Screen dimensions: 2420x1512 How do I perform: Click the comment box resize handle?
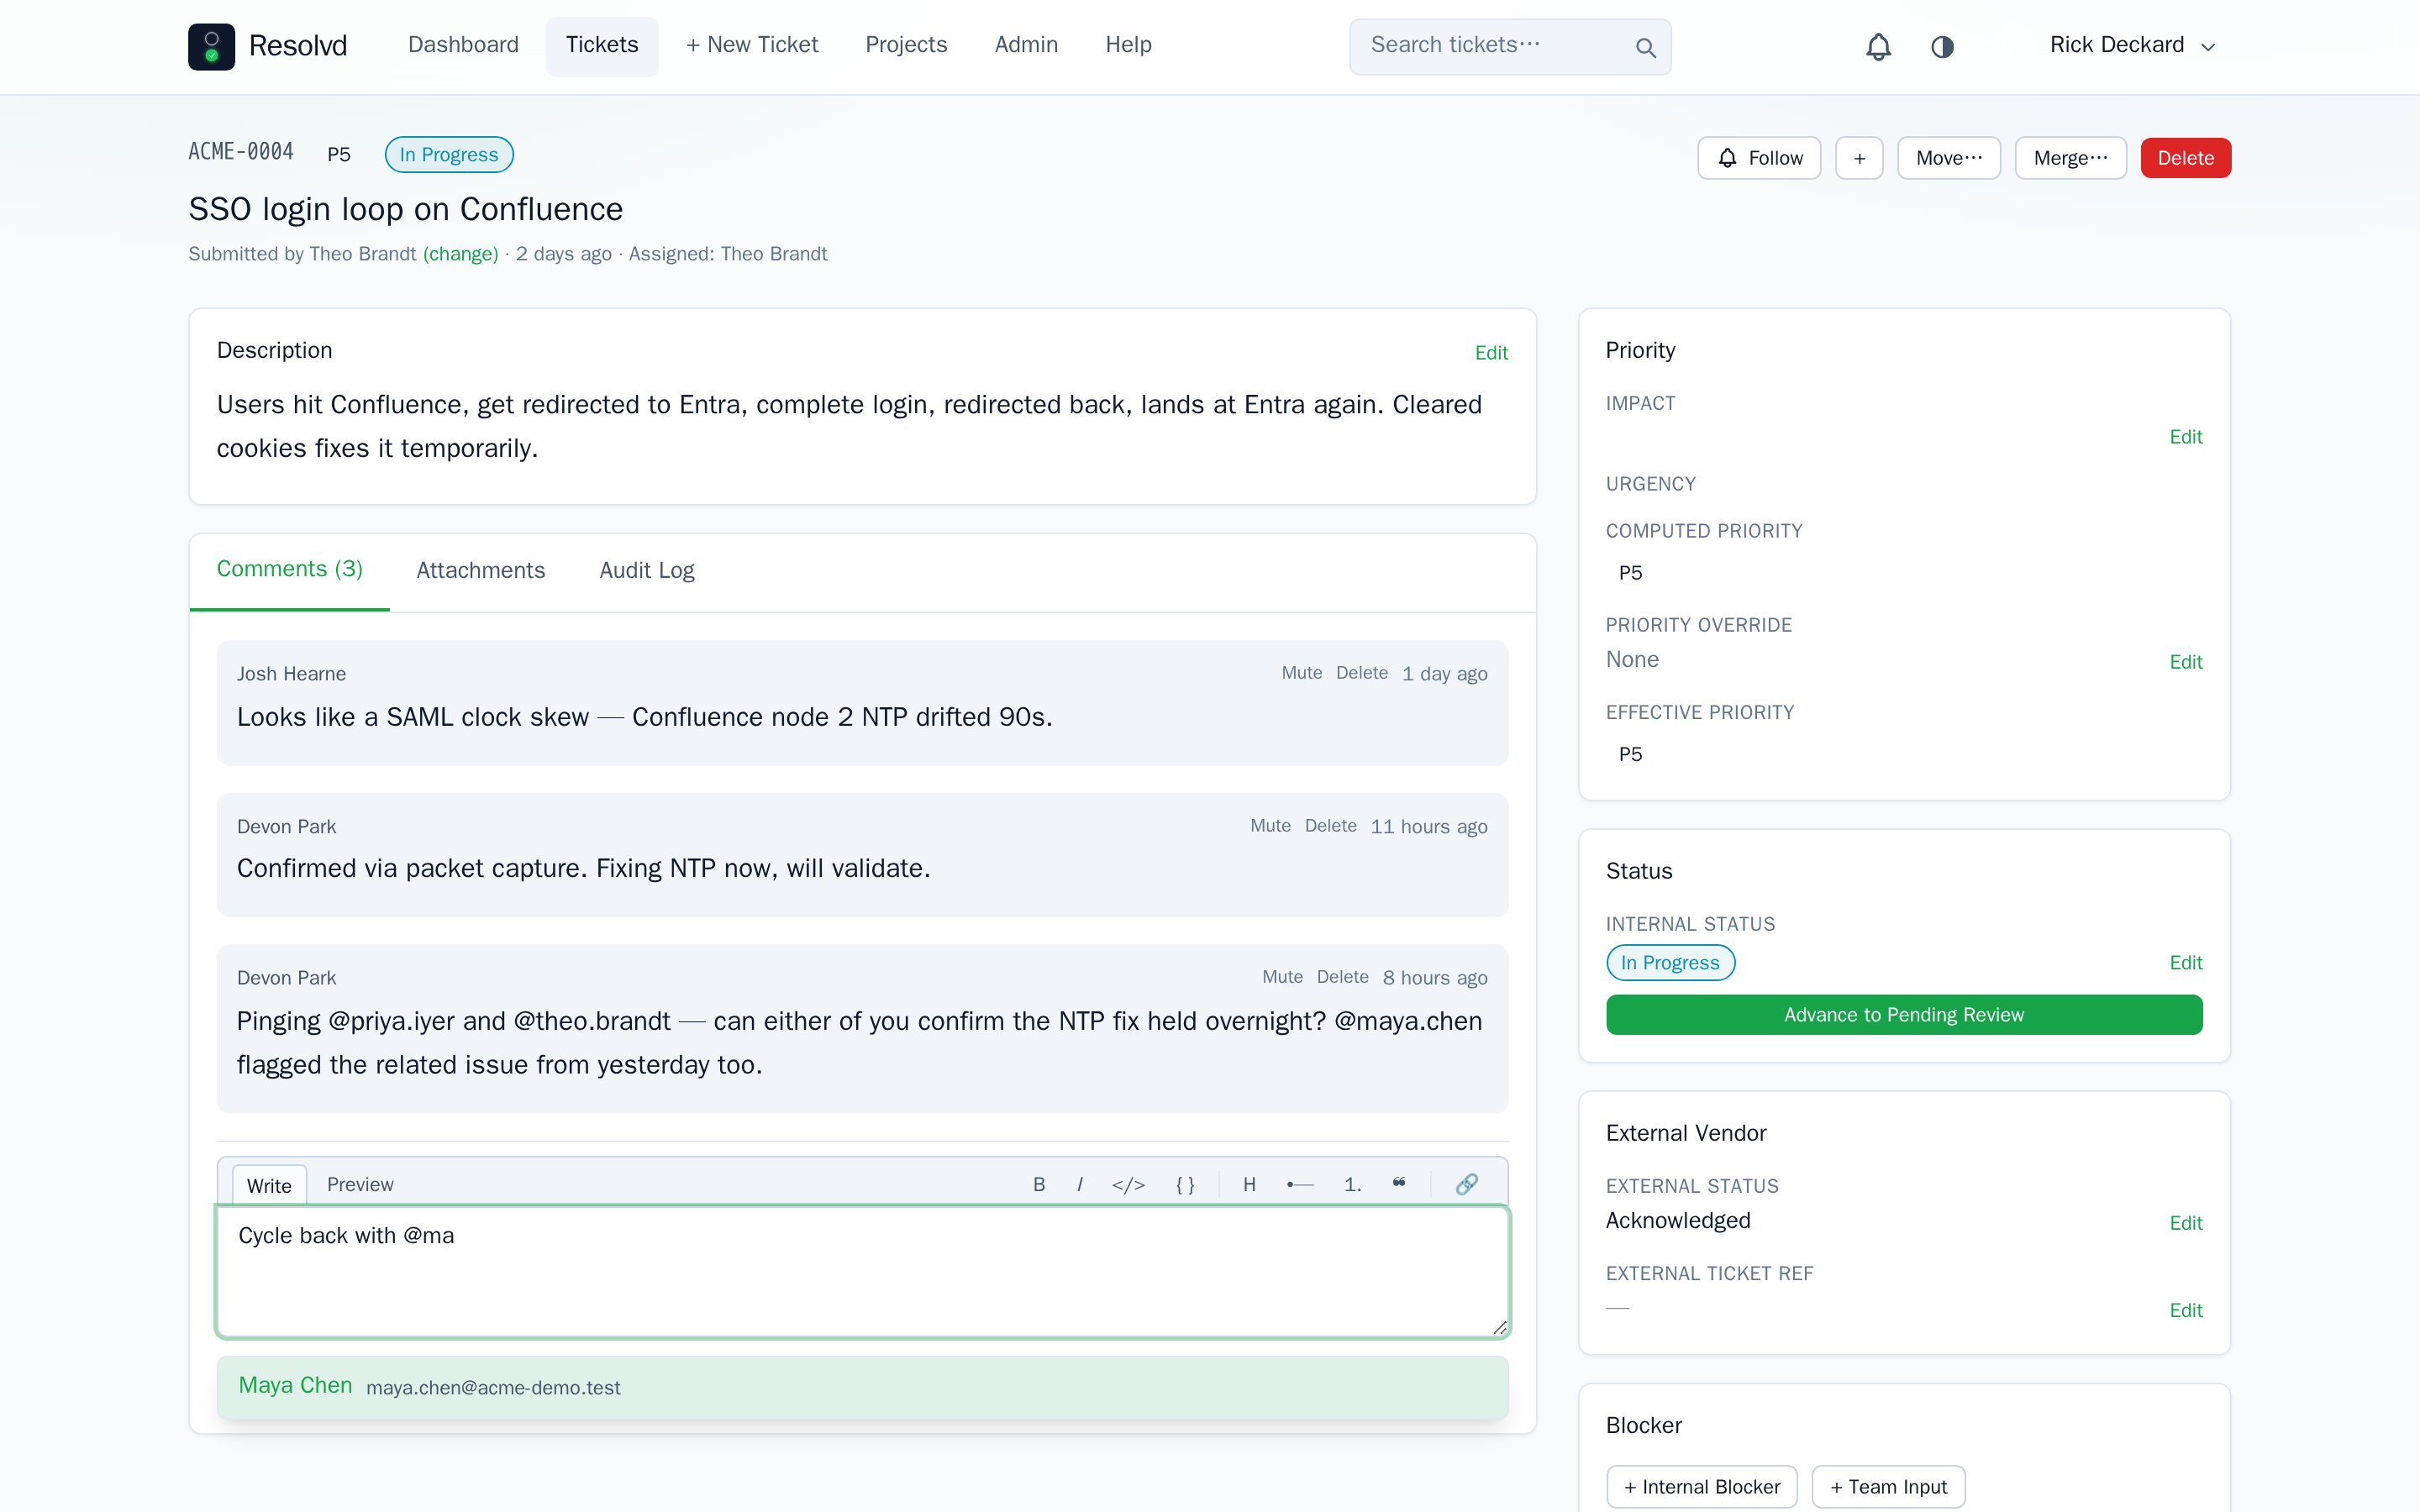(x=1499, y=1327)
